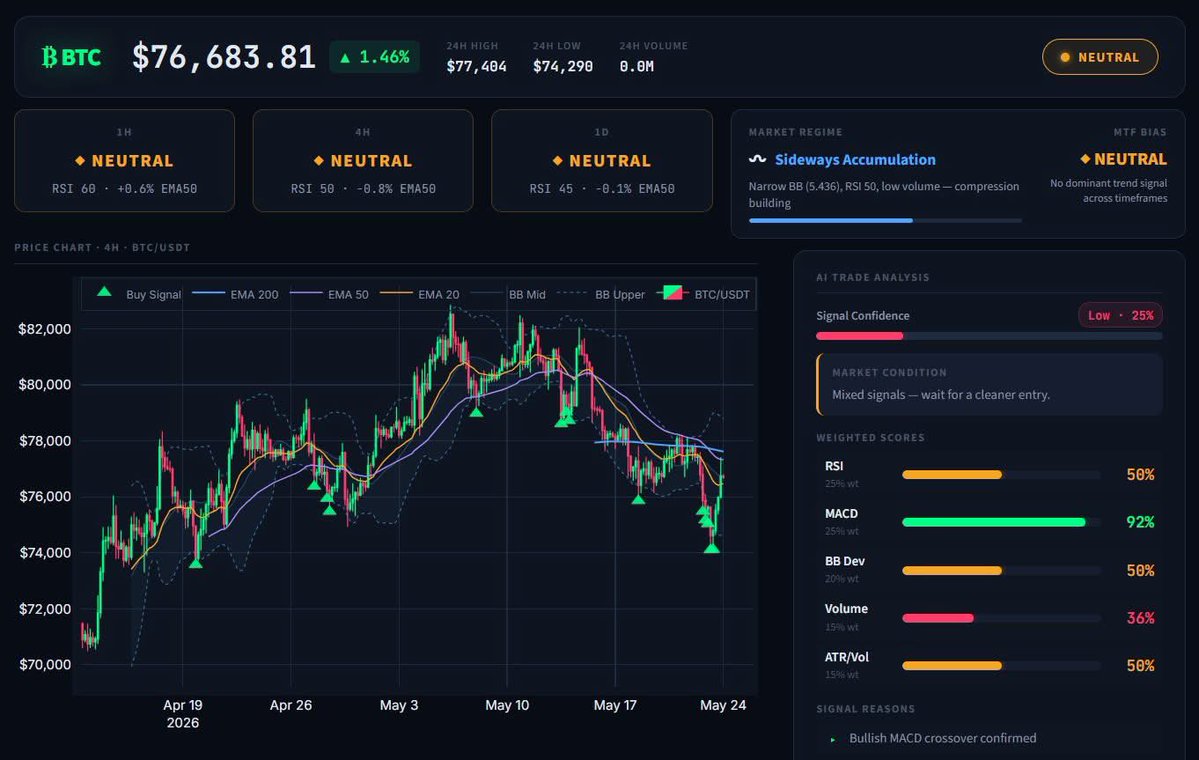Click the BB Dev 50% score bar
The width and height of the screenshot is (1199, 760).
[x=1001, y=570]
